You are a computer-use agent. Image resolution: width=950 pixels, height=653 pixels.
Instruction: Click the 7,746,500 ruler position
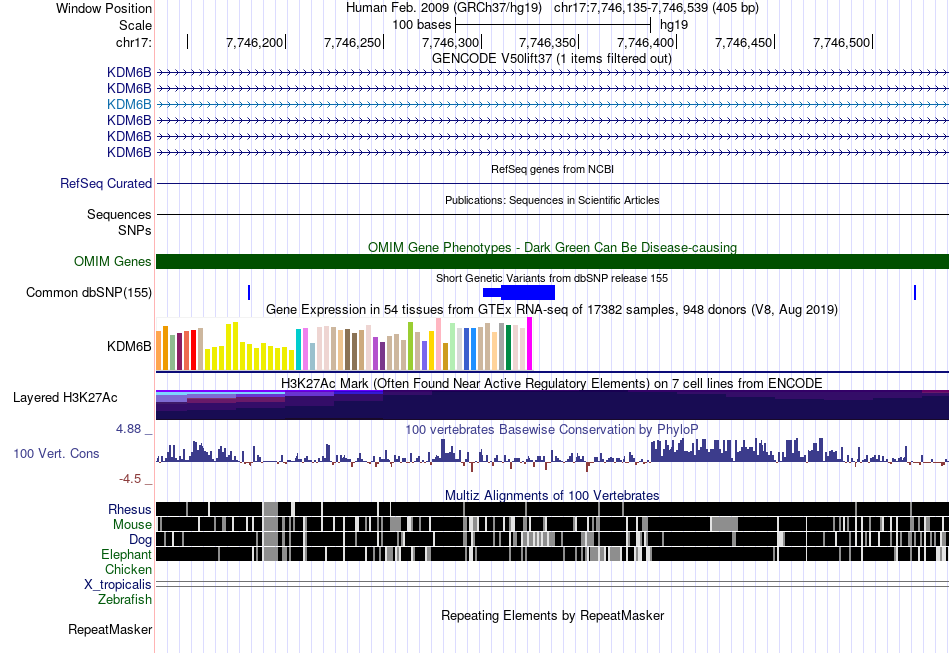842,42
